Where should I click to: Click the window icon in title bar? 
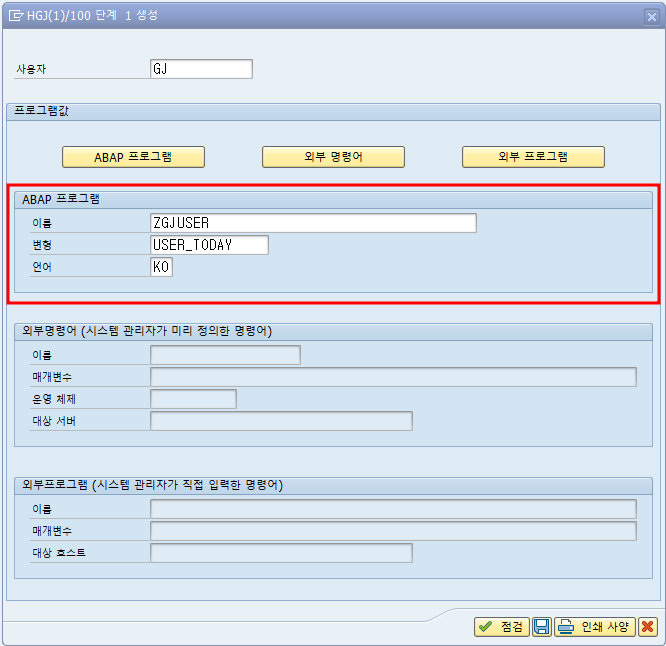coord(16,16)
